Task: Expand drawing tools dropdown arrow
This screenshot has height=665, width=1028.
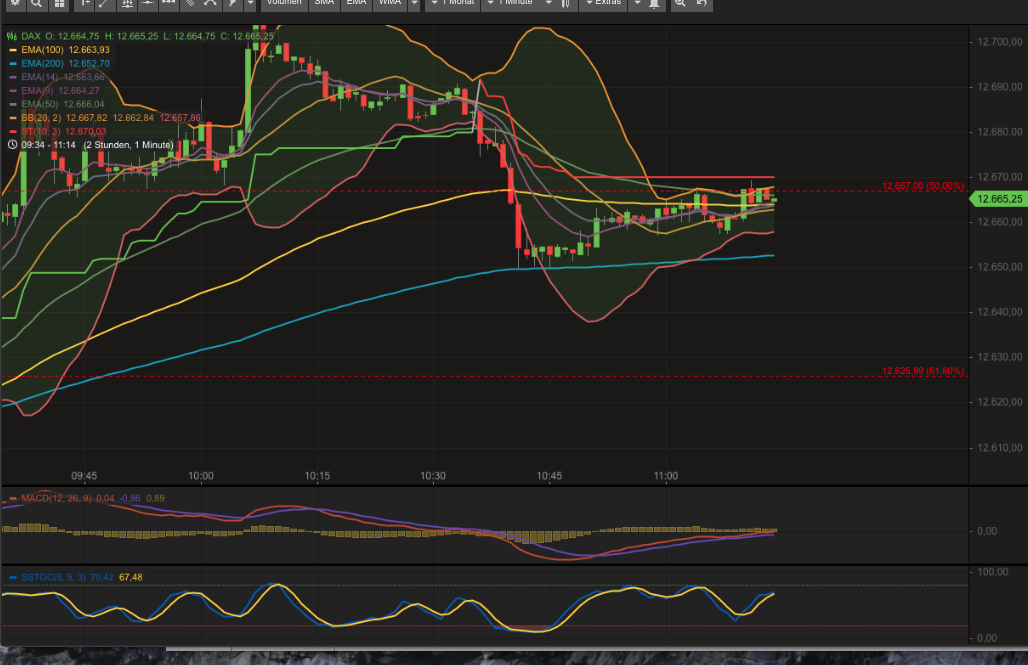Action: (x=250, y=3)
